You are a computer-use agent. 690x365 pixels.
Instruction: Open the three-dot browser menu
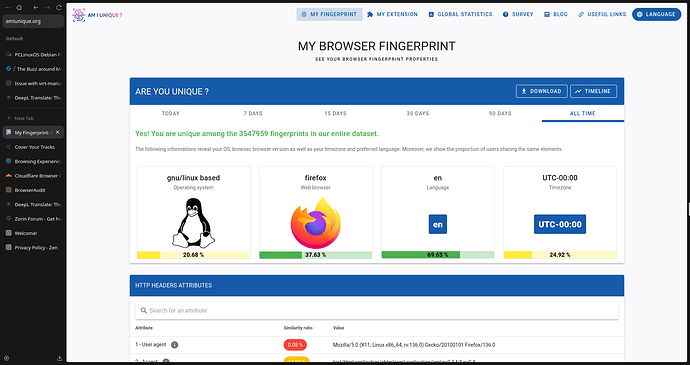point(7,7)
